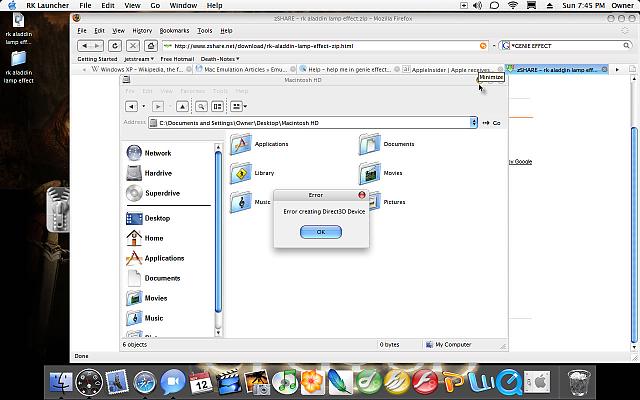Viewport: 640px width, 400px height.
Task: Select the Movies folder in main pane
Action: (381, 173)
